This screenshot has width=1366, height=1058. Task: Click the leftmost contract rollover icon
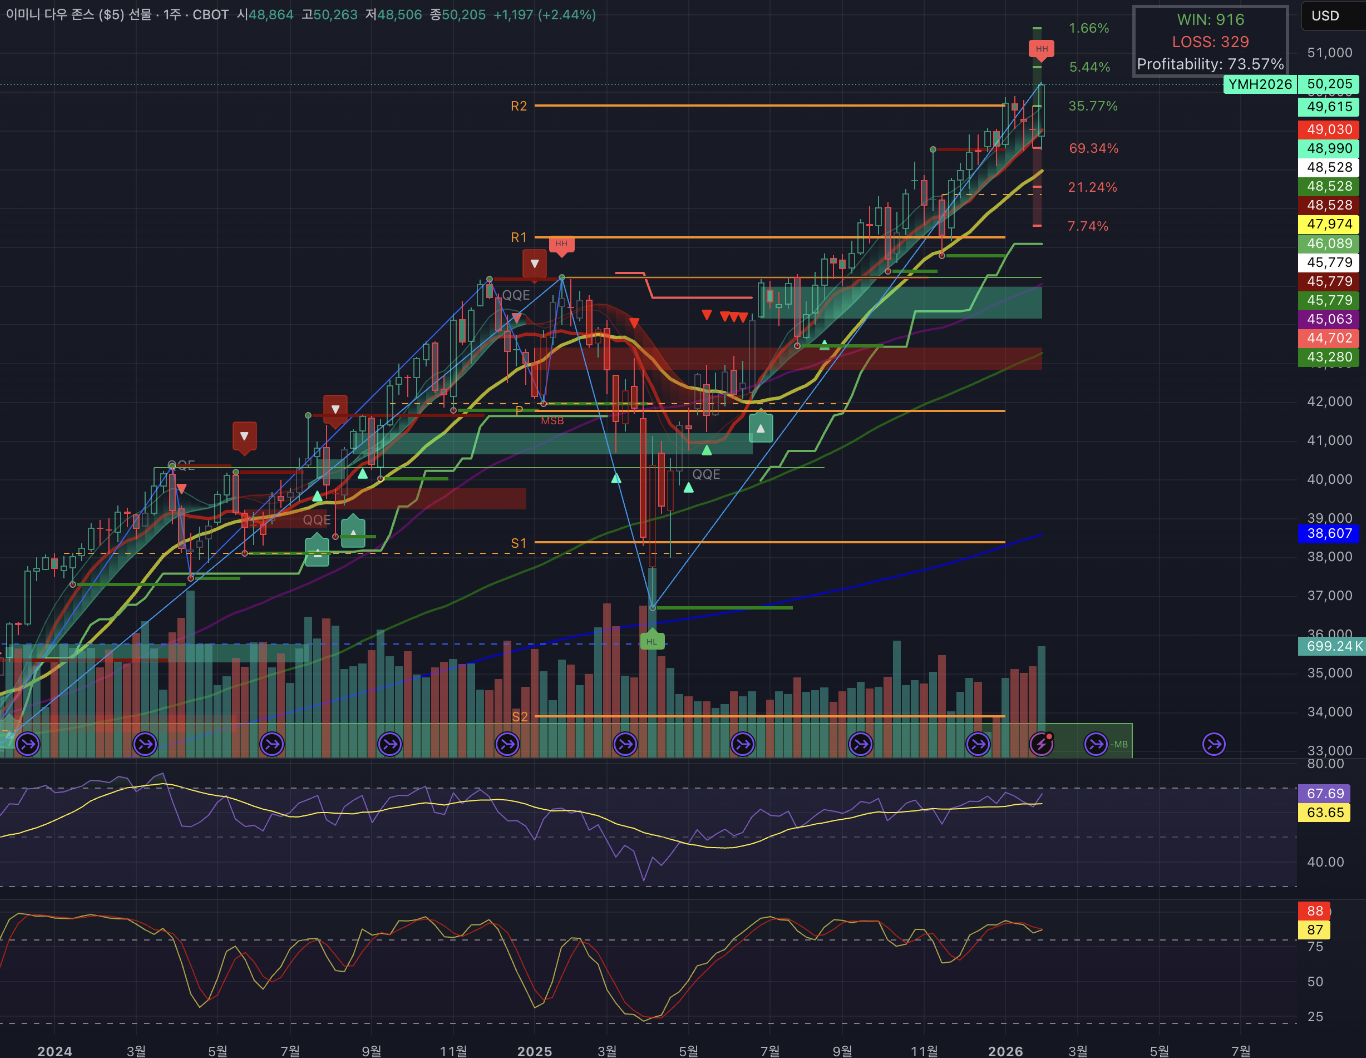click(x=28, y=743)
